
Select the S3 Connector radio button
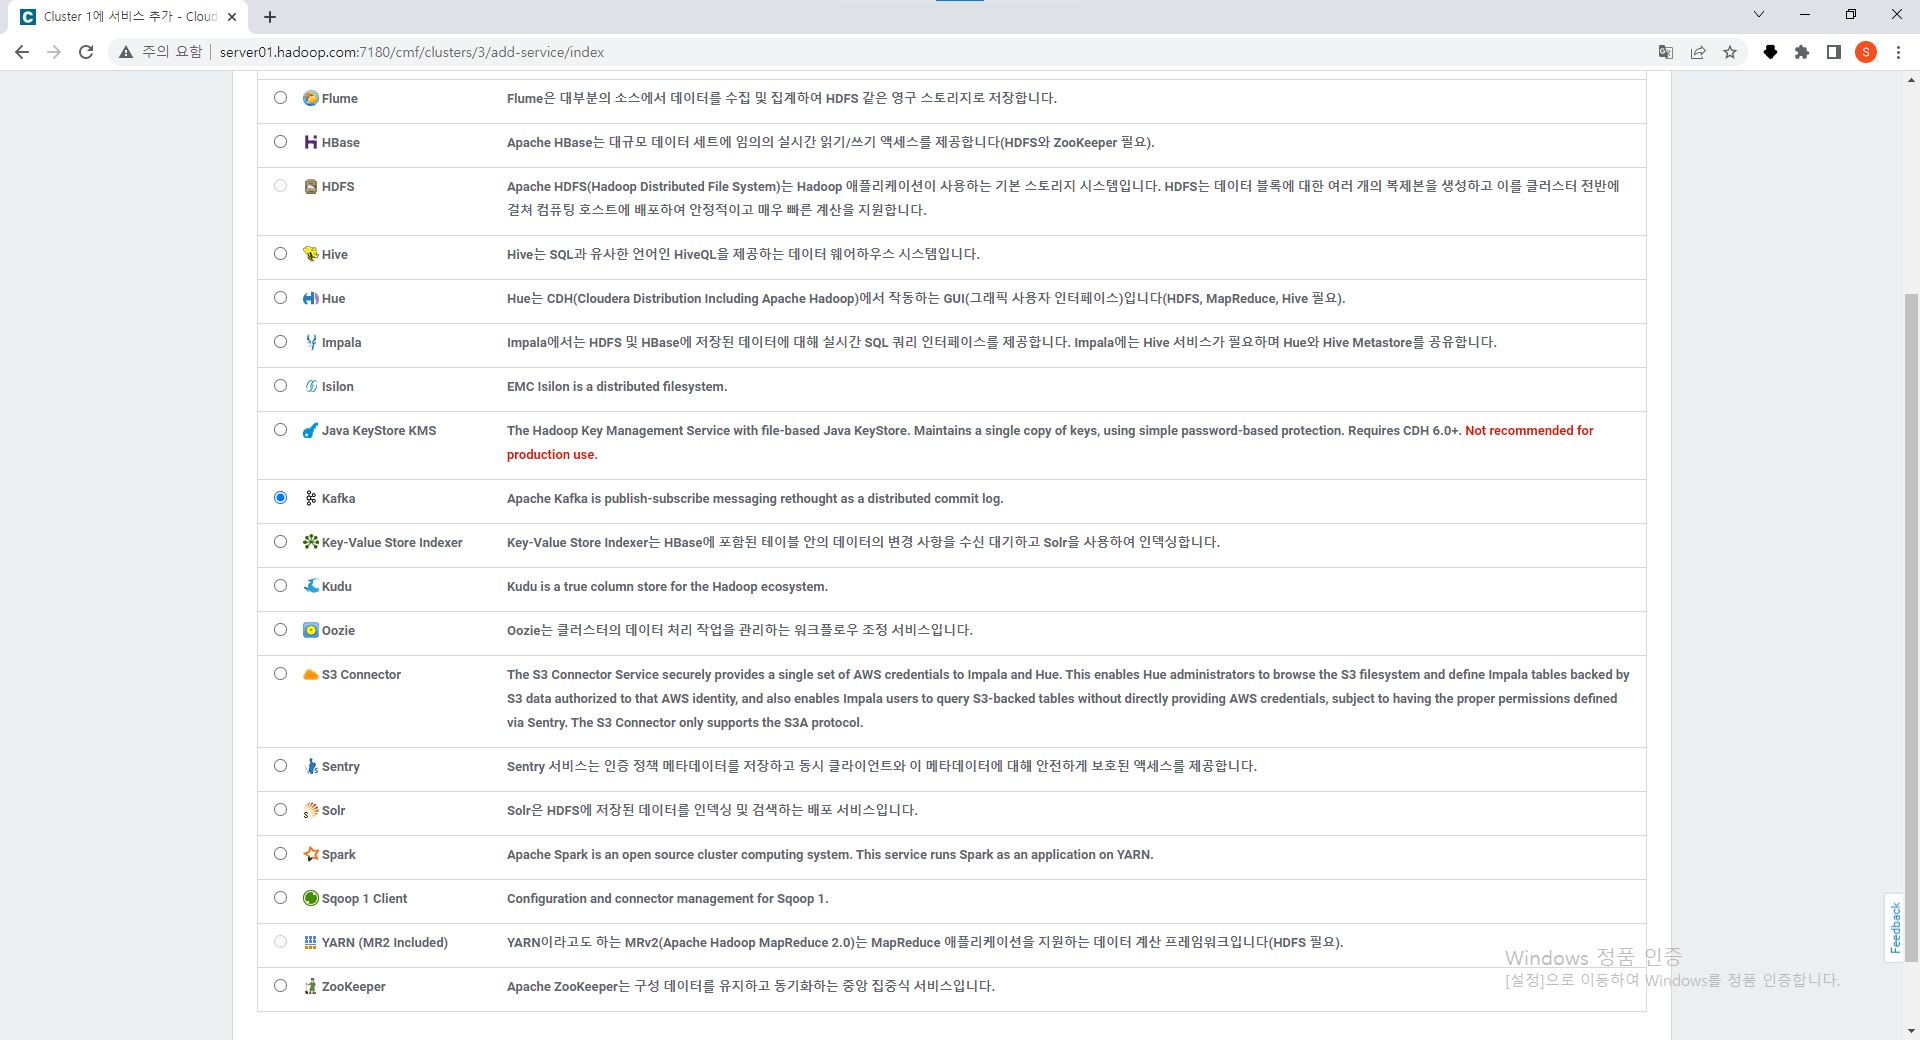coord(280,674)
